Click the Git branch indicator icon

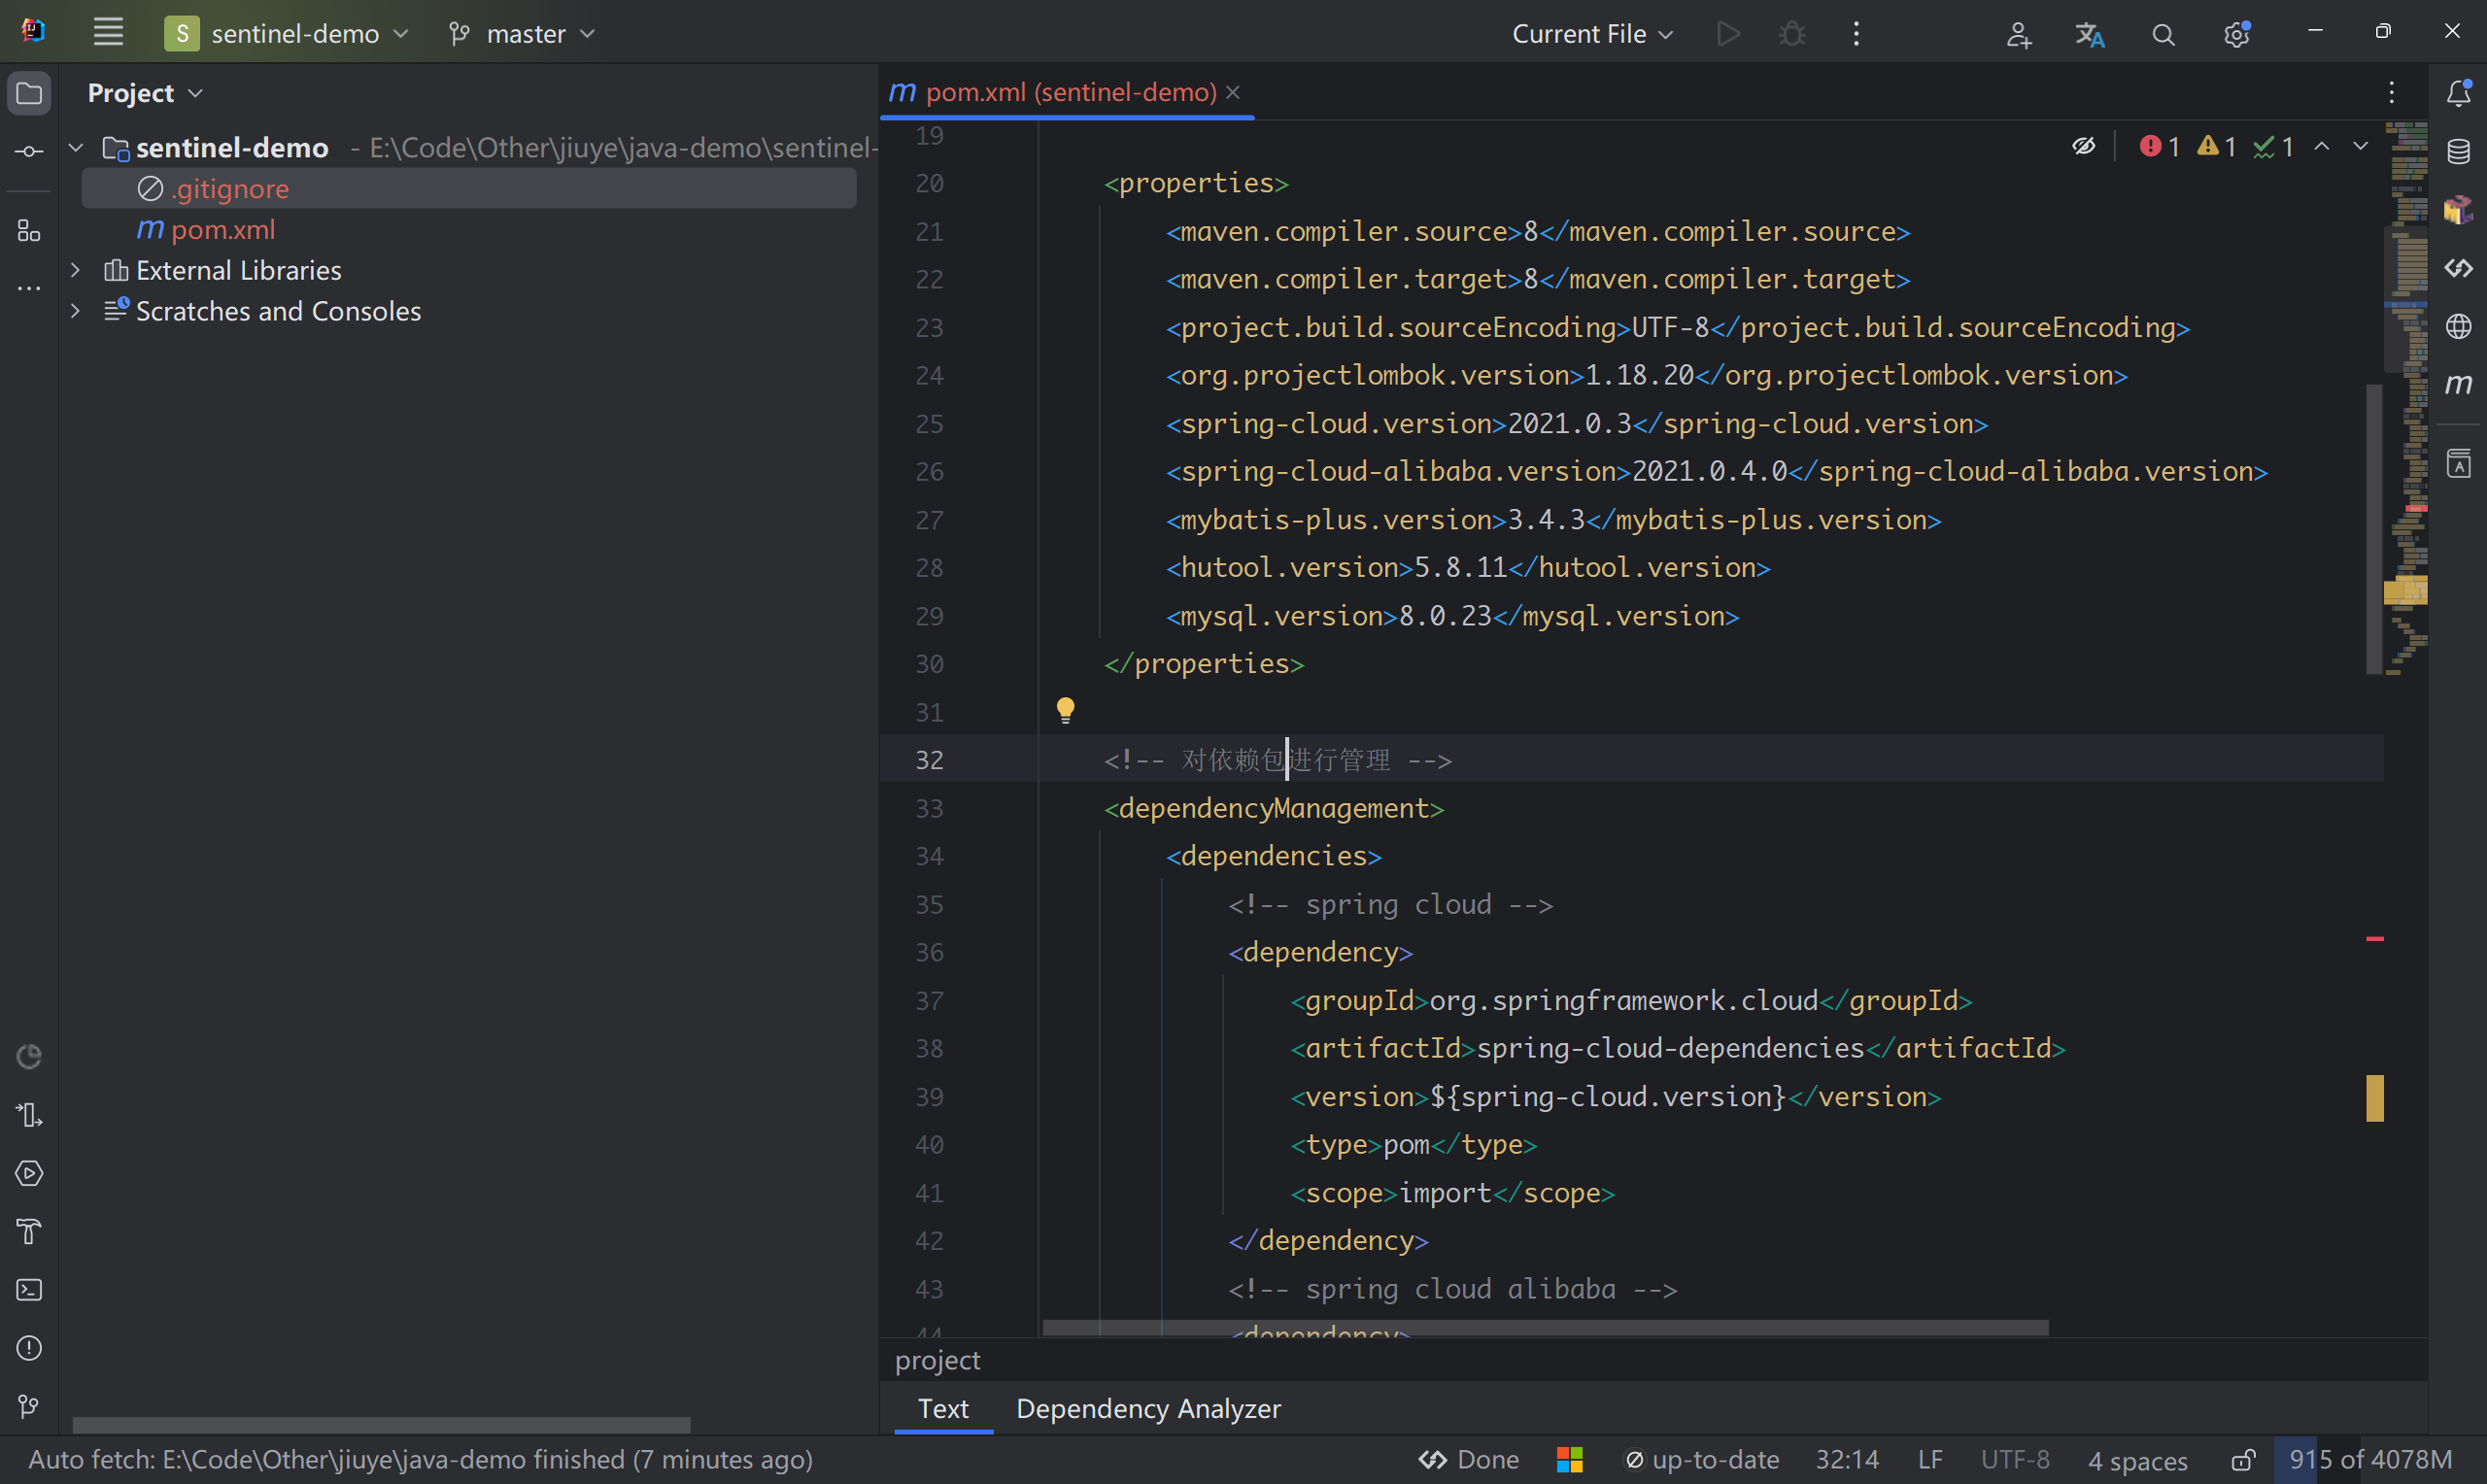[x=462, y=34]
